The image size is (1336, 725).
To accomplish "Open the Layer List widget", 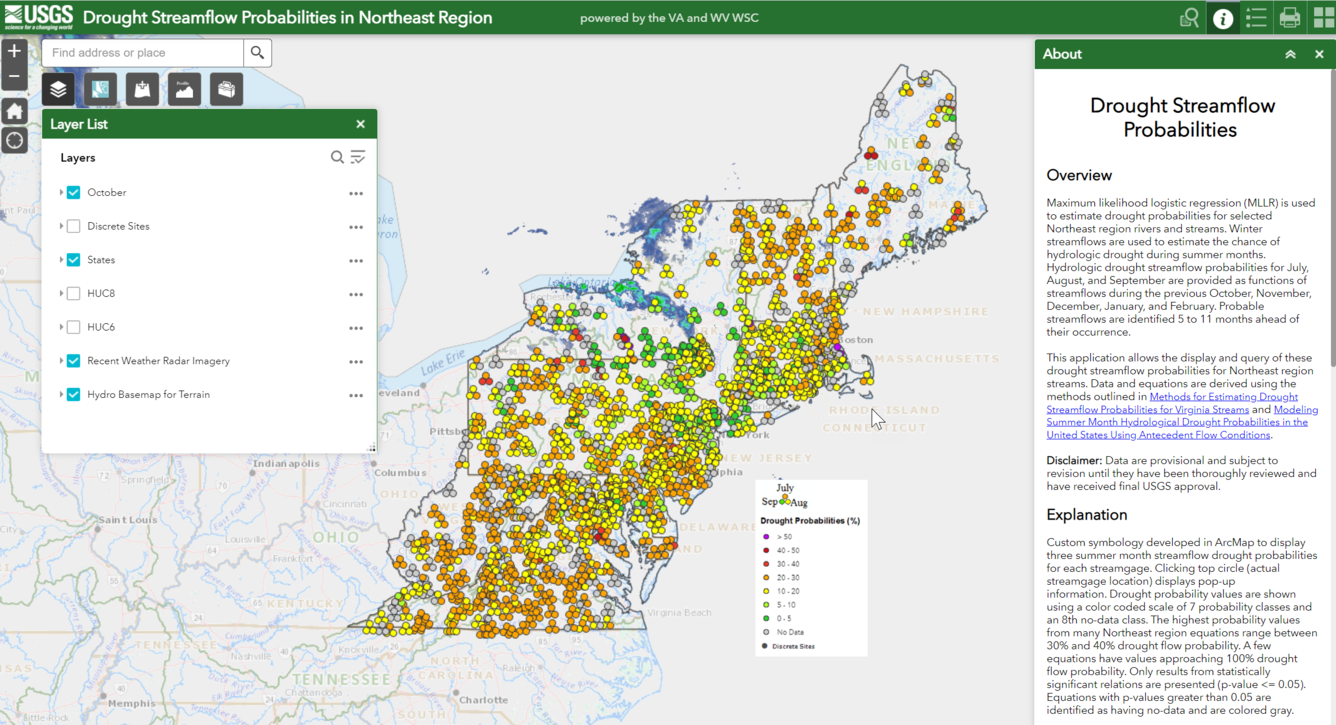I will click(x=58, y=88).
